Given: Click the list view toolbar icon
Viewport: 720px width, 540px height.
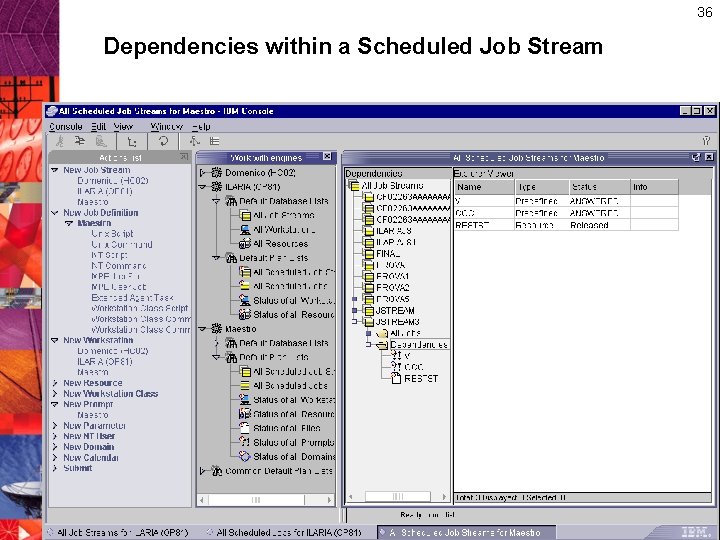Looking at the screenshot, I should coord(214,141).
